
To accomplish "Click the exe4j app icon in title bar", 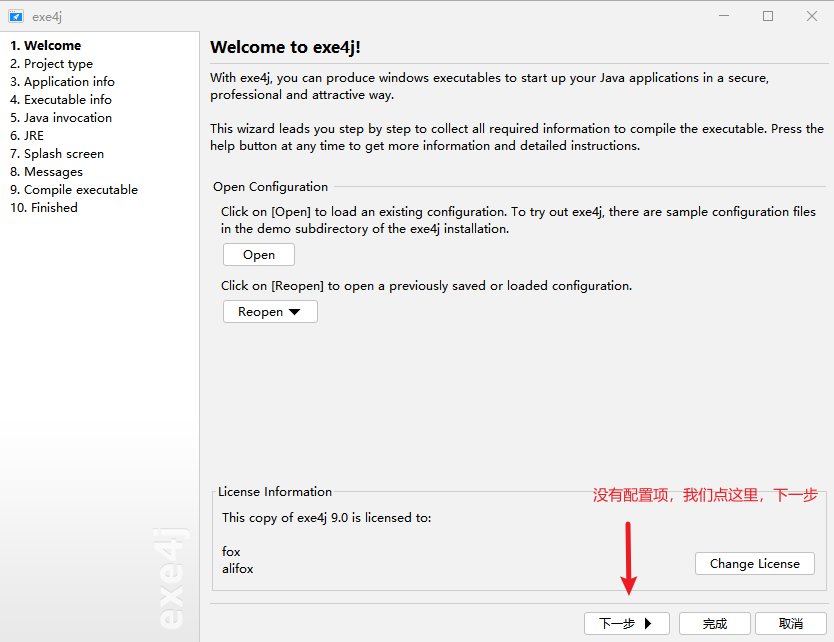I will coord(16,16).
